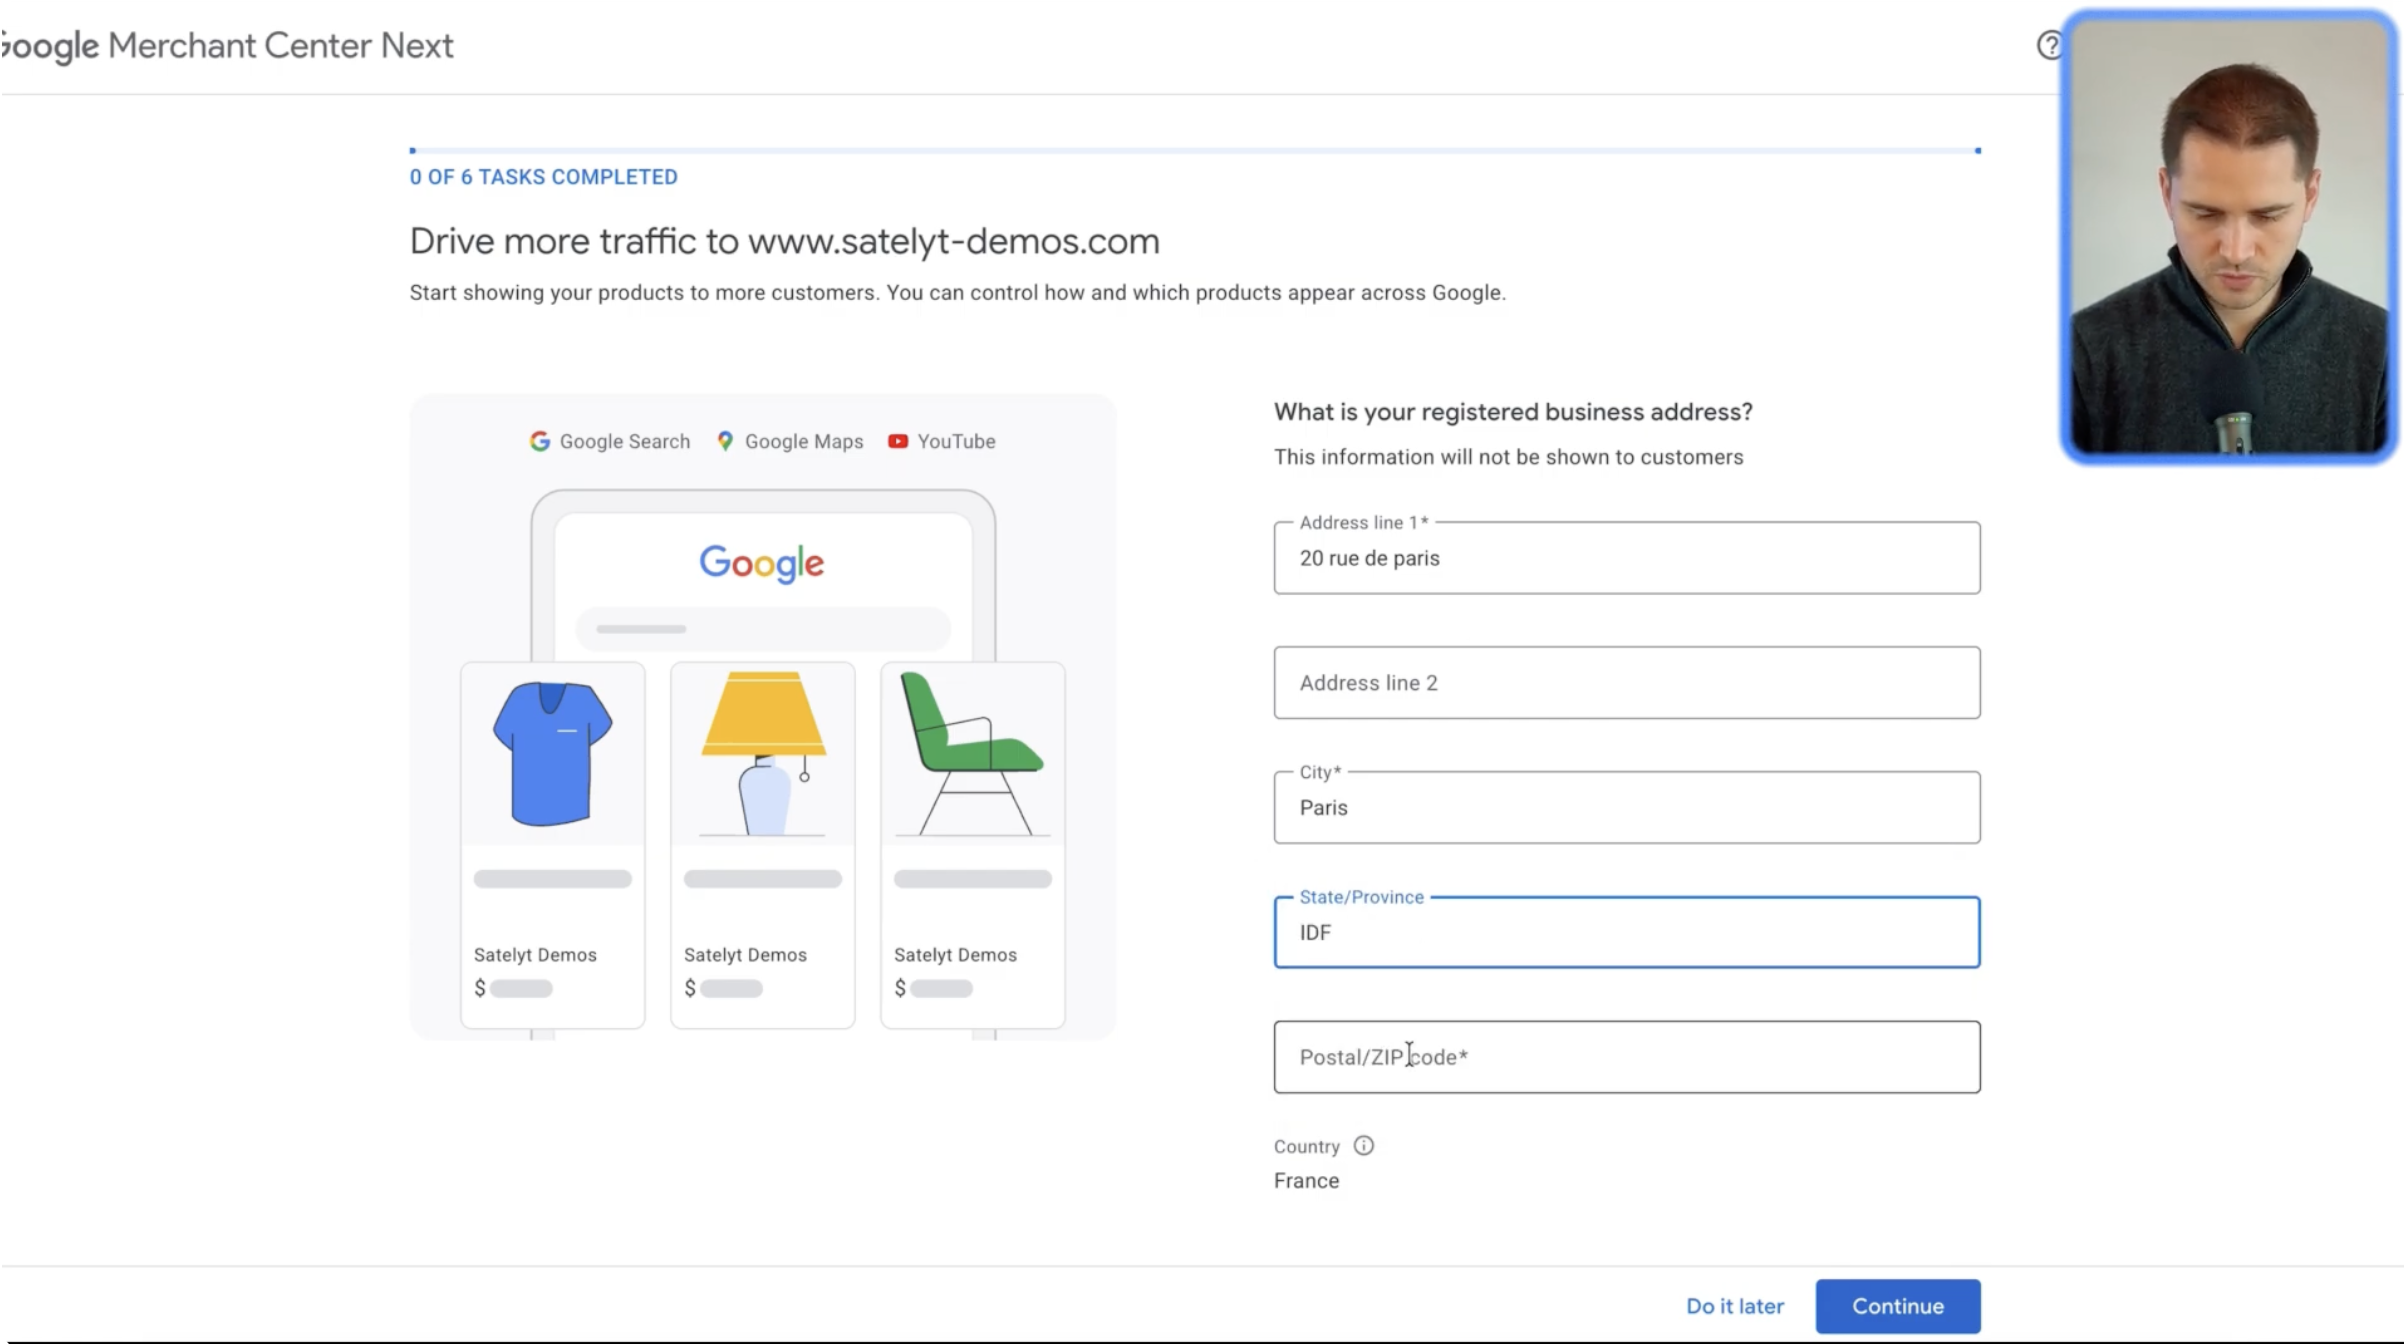Viewport: 2404px width, 1344px height.
Task: Click the Continue button
Action: pos(1898,1306)
